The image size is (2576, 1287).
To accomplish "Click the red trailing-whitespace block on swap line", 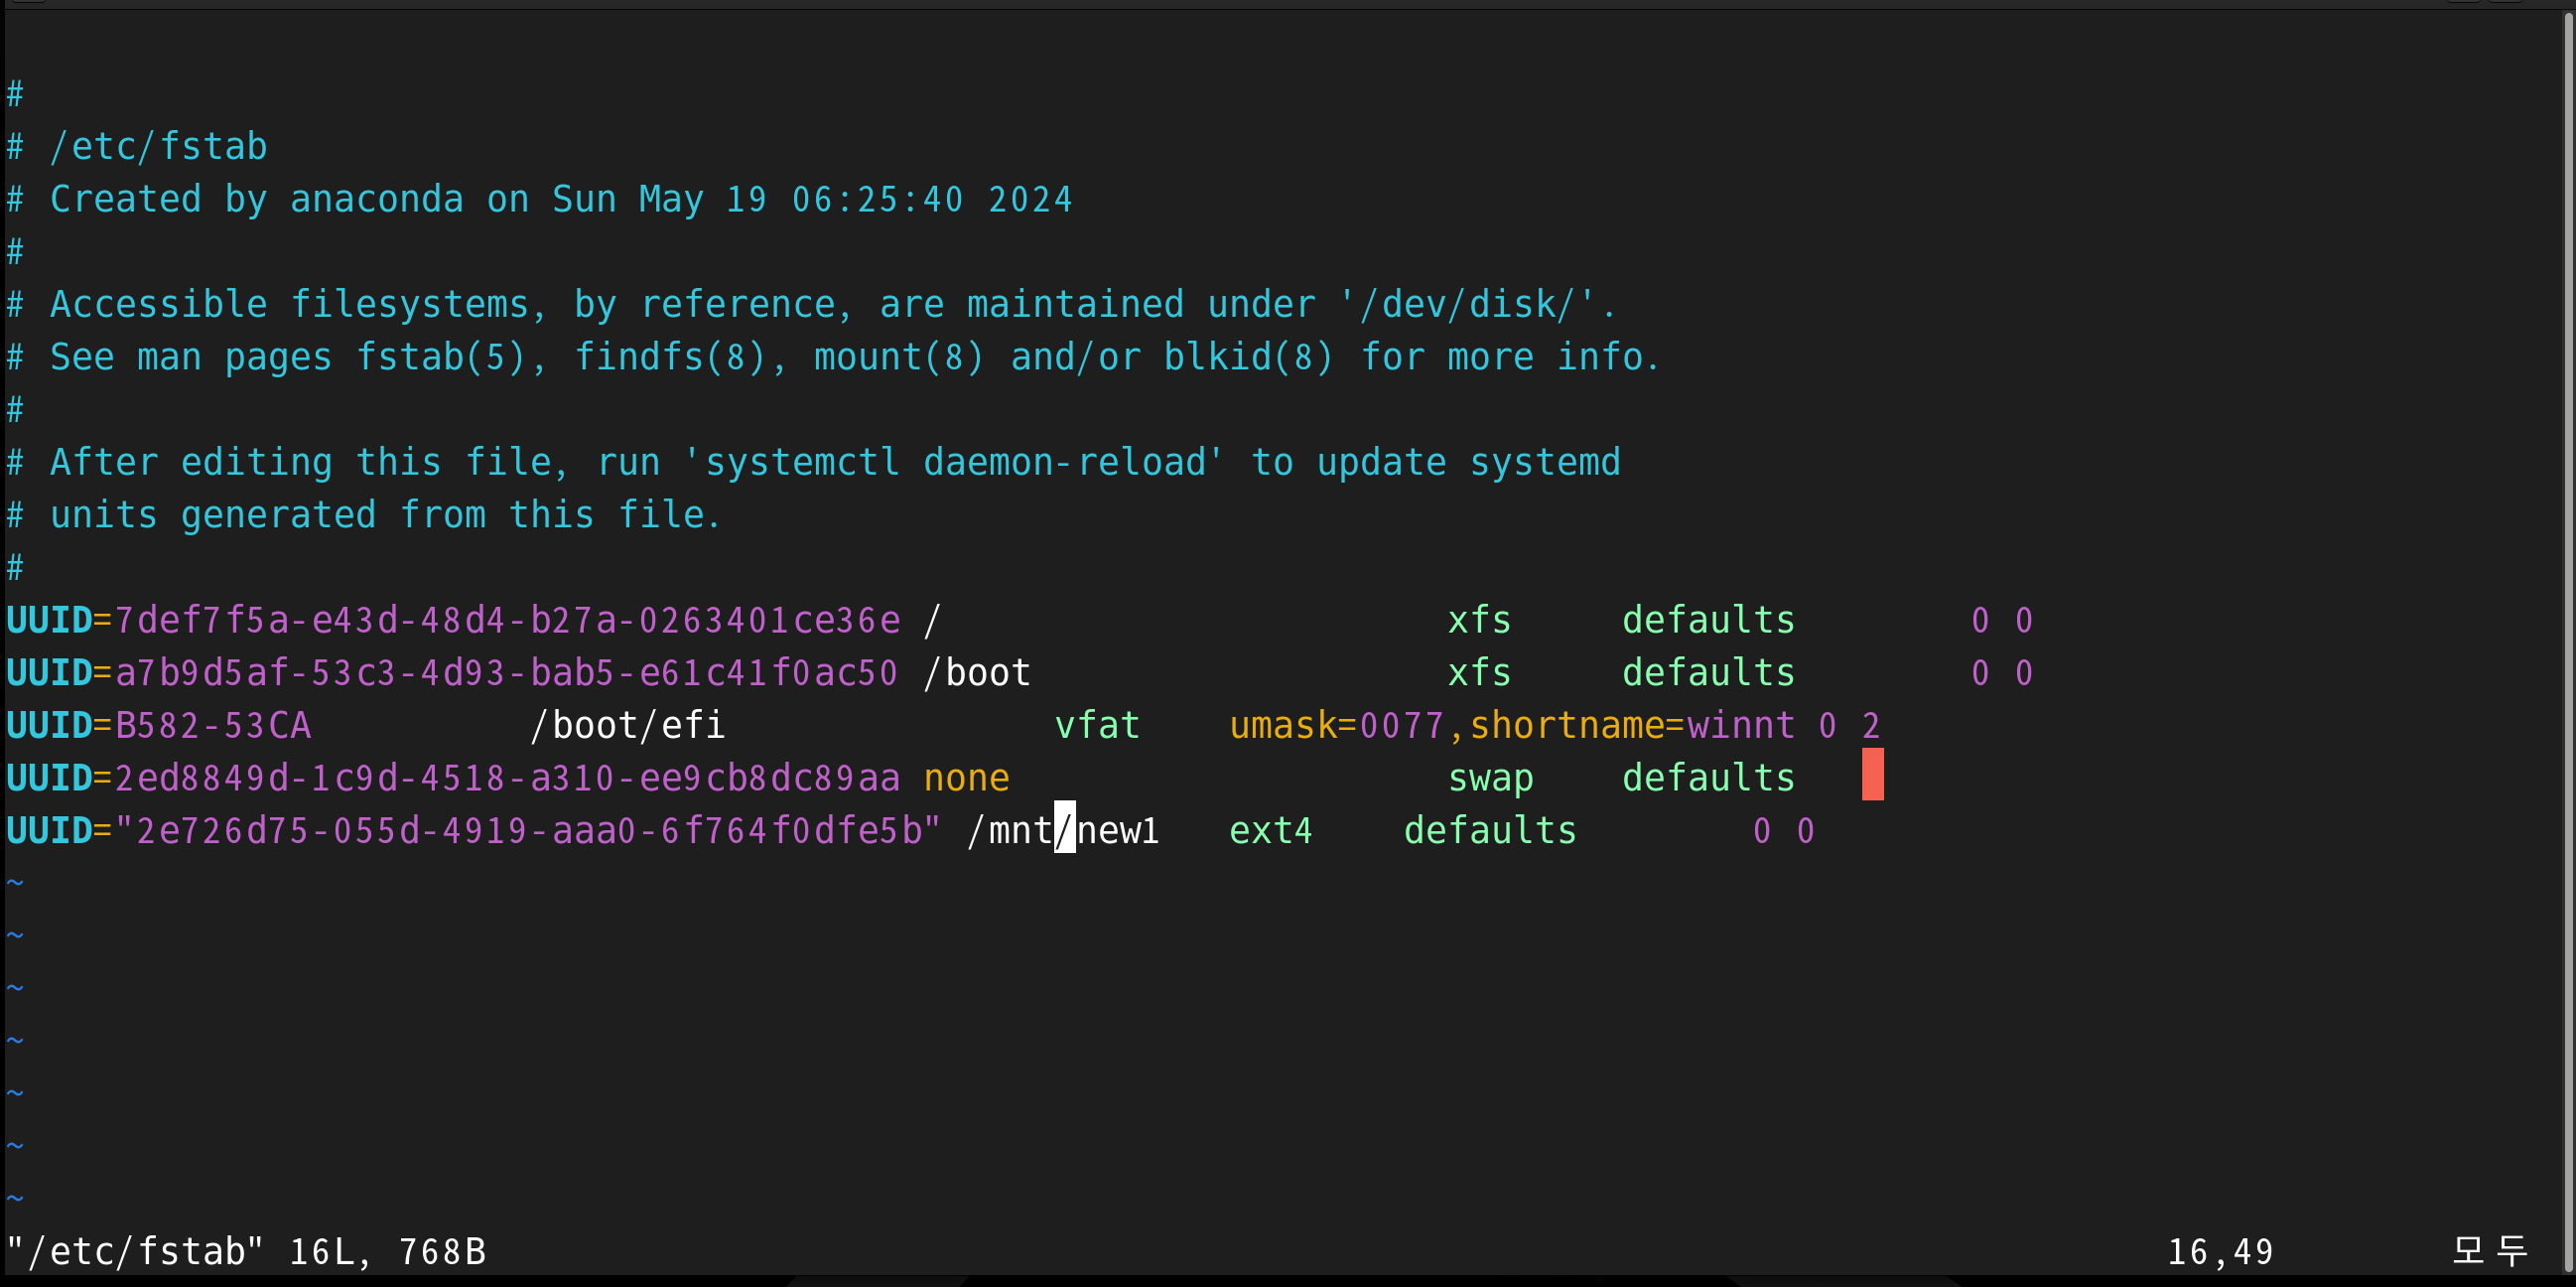I will click(1872, 775).
